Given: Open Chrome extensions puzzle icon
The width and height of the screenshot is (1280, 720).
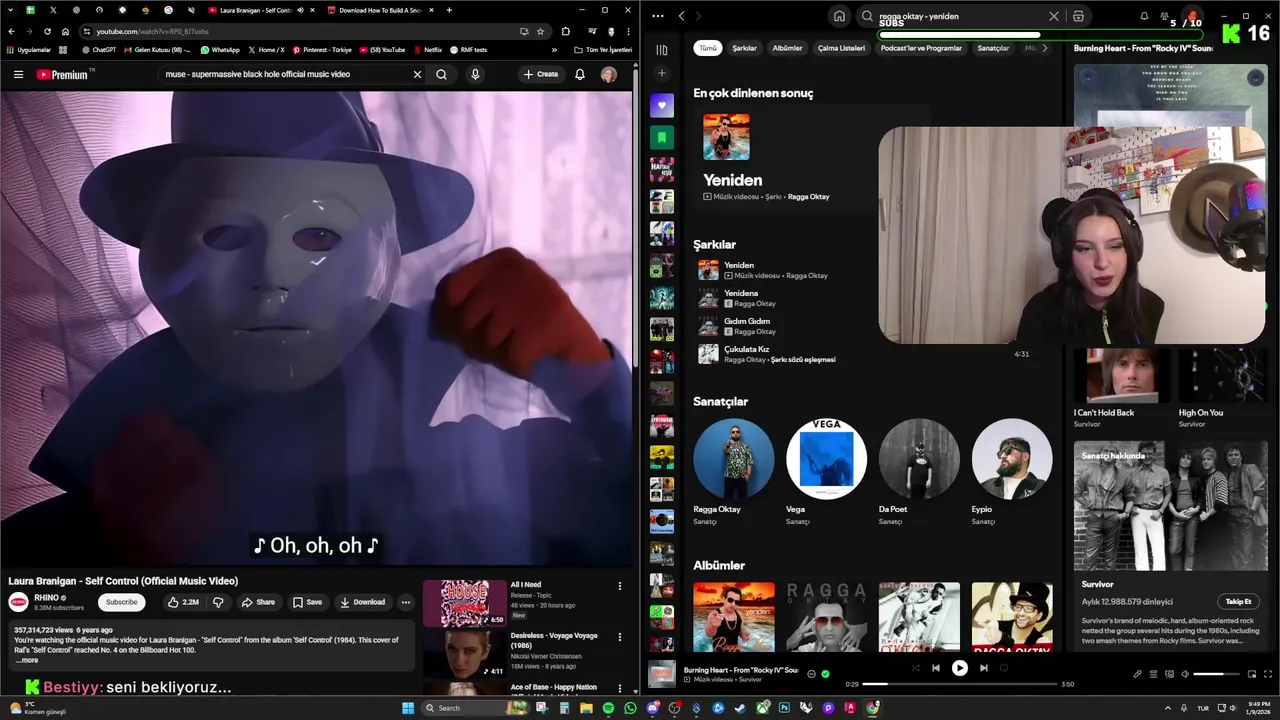Looking at the screenshot, I should coord(565,31).
